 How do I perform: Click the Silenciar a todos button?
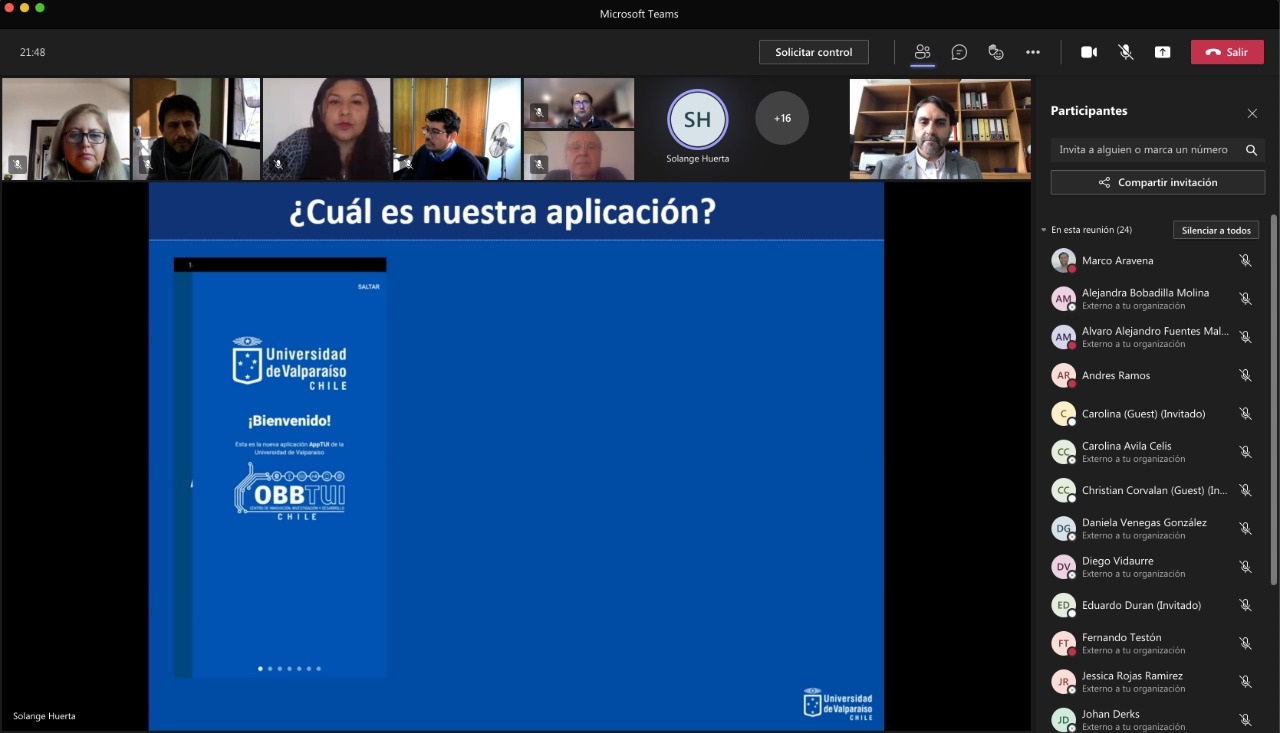(x=1216, y=230)
